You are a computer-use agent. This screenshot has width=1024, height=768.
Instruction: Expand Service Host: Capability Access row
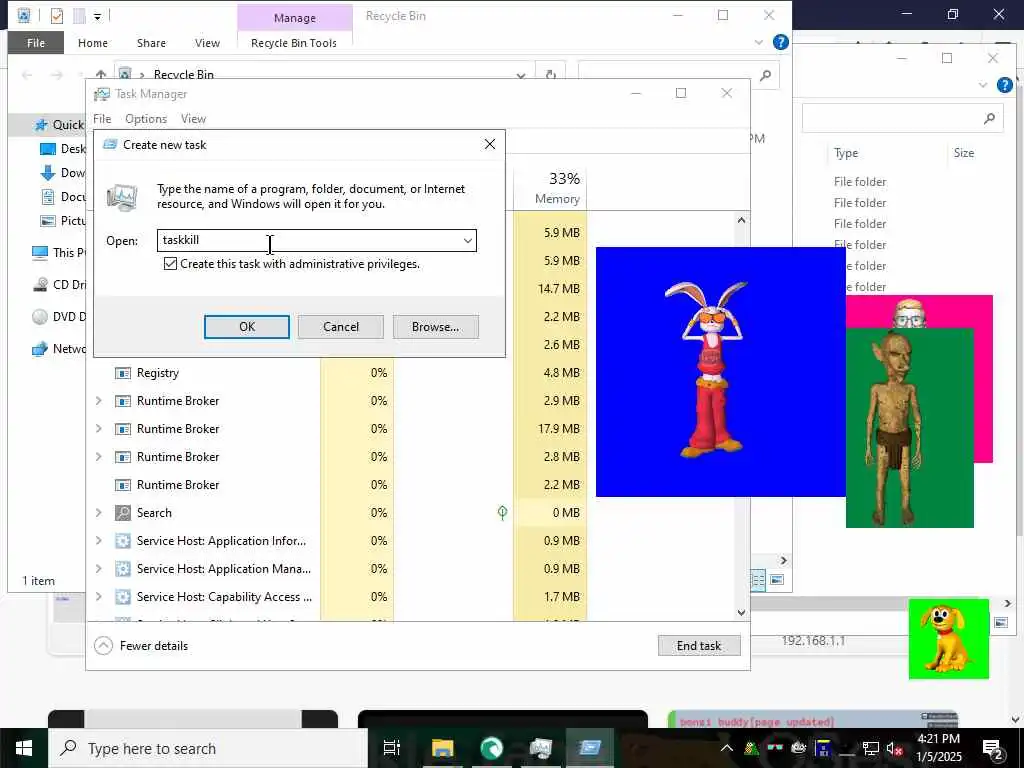coord(99,597)
